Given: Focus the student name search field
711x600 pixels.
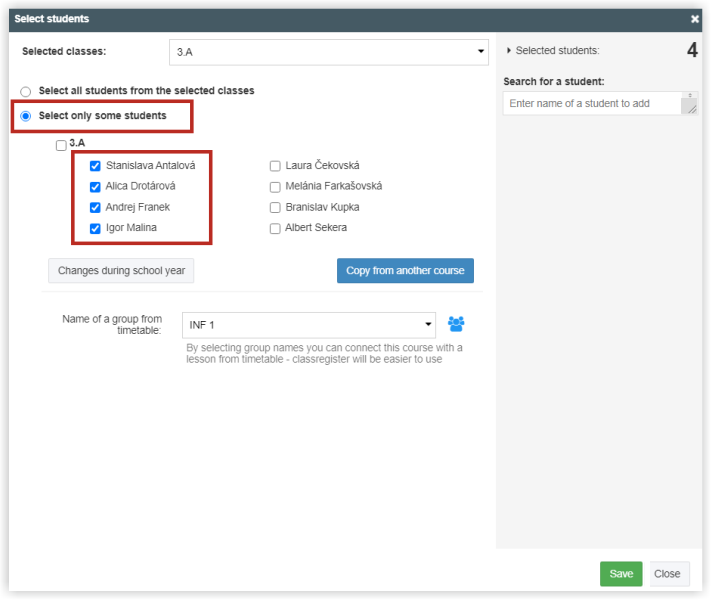Looking at the screenshot, I should 592,103.
